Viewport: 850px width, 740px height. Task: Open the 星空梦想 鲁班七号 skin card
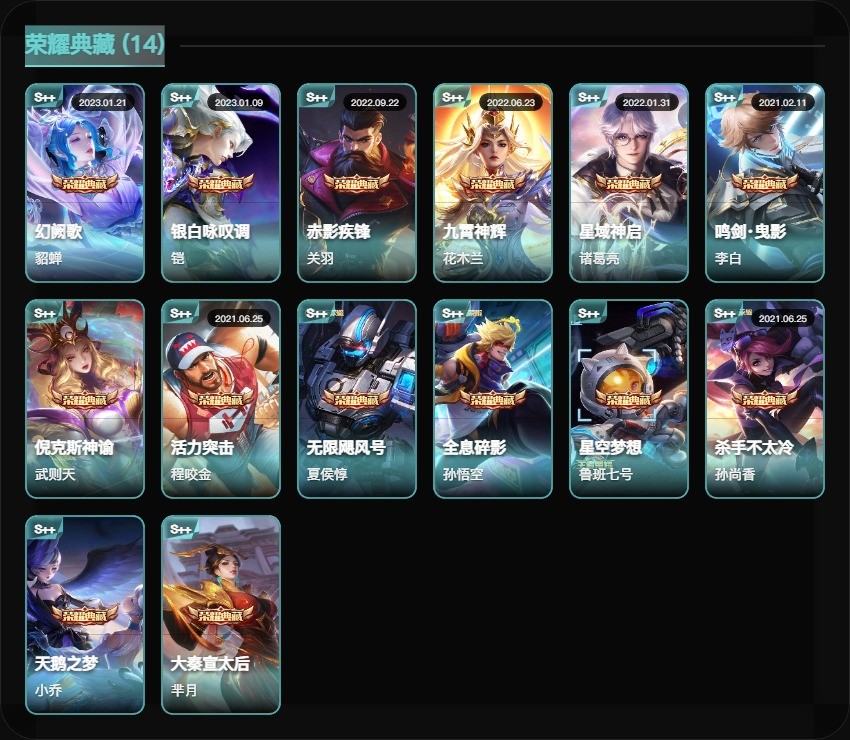[x=629, y=398]
